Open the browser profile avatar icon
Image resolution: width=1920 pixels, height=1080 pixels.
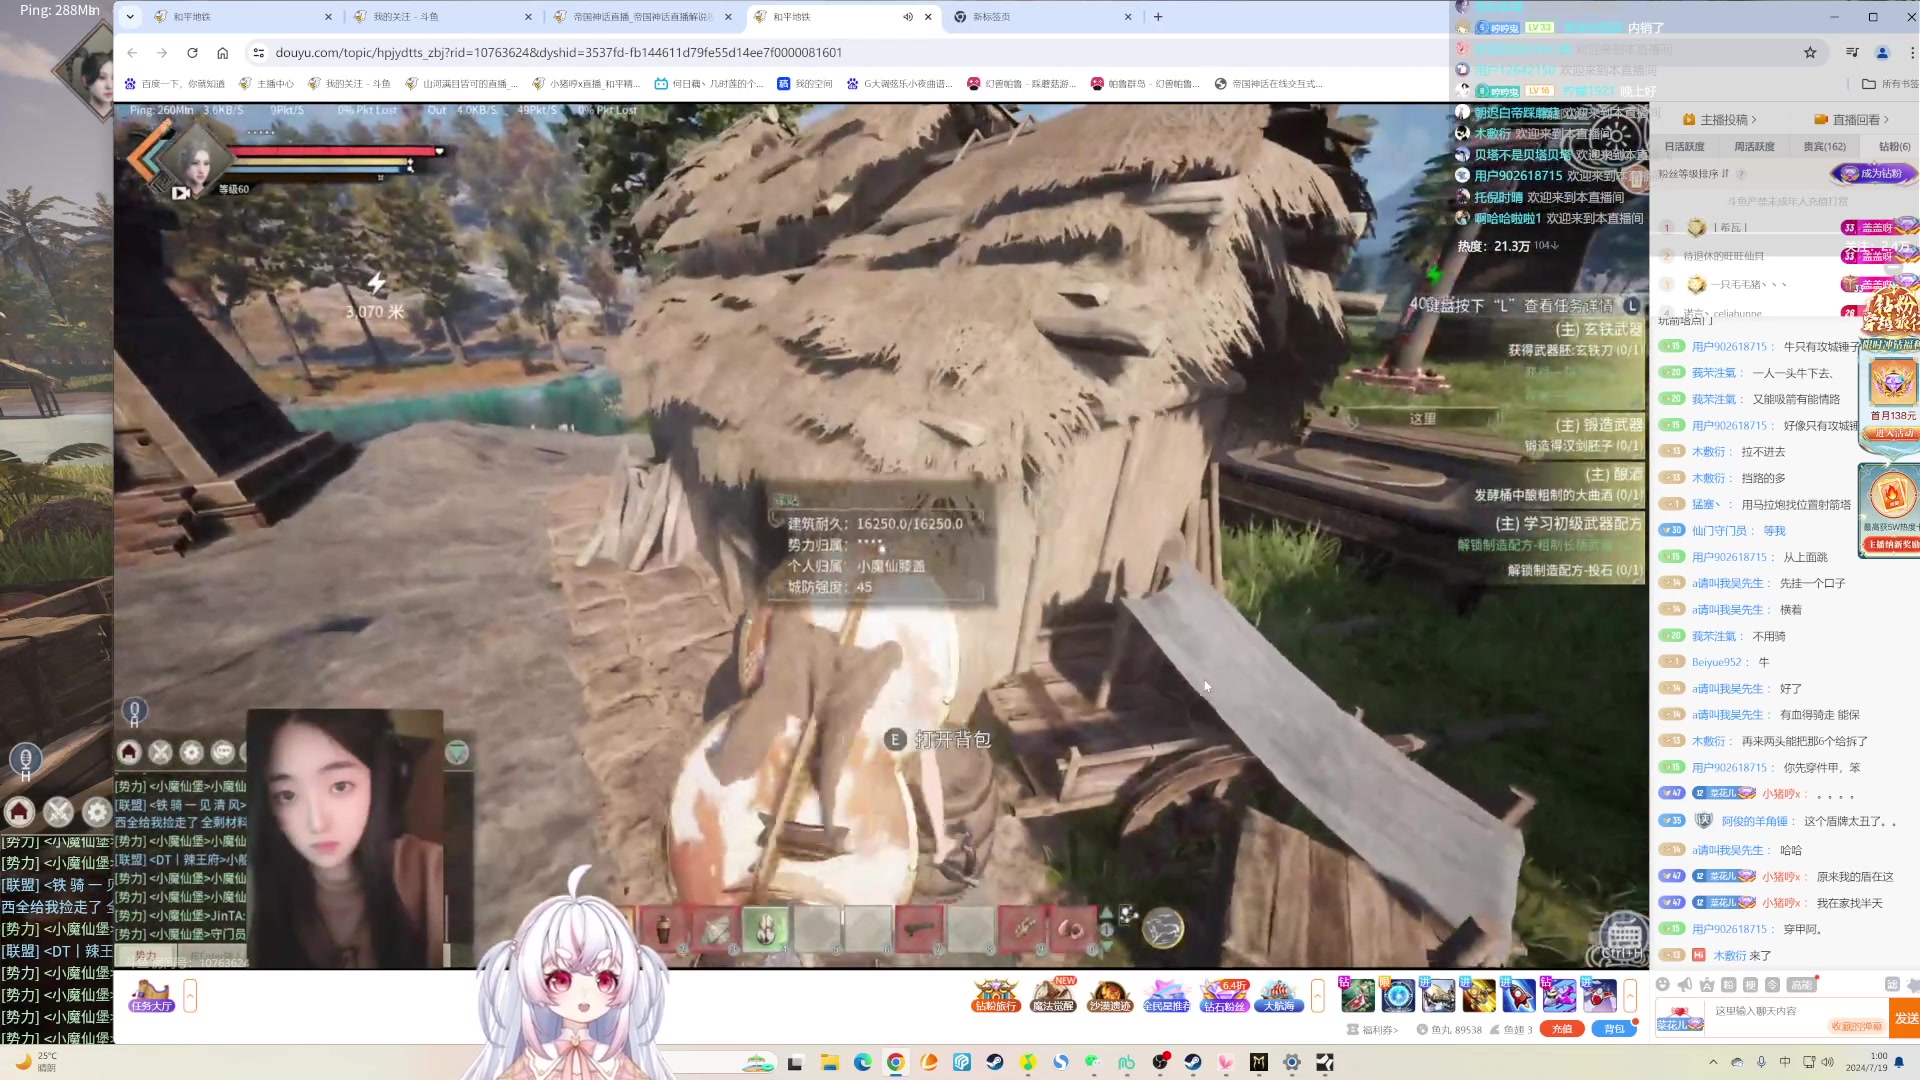coord(1882,53)
